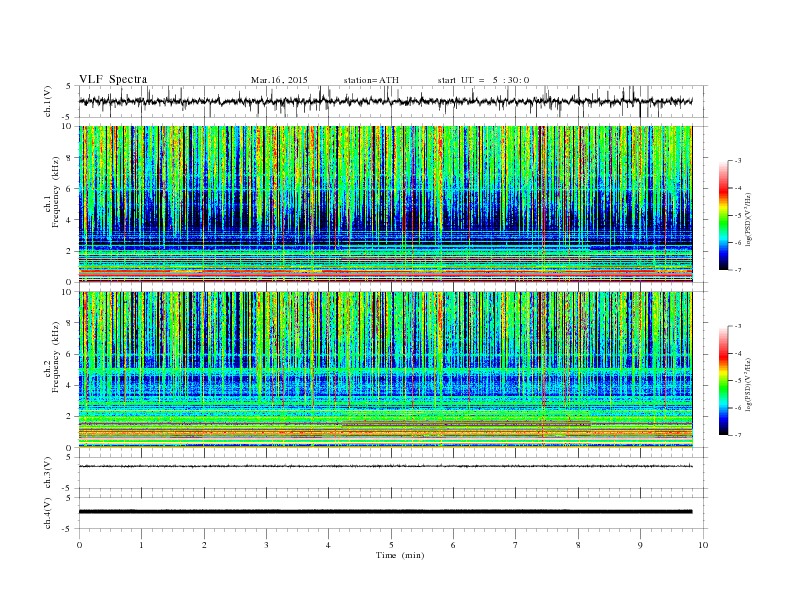Click the ch.1 "Frequency (kHz)" axis label
Screen dimensions: 792x612
56,192
